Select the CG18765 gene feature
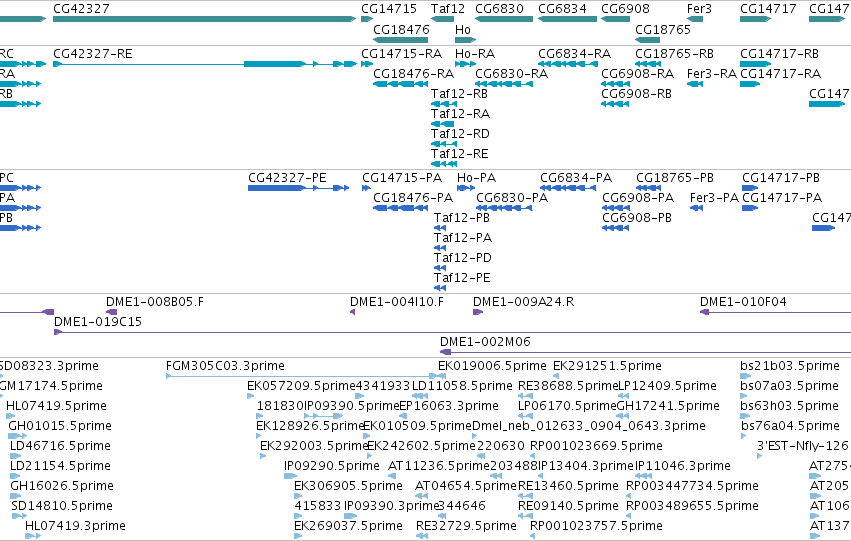851x541 pixels. [647, 40]
